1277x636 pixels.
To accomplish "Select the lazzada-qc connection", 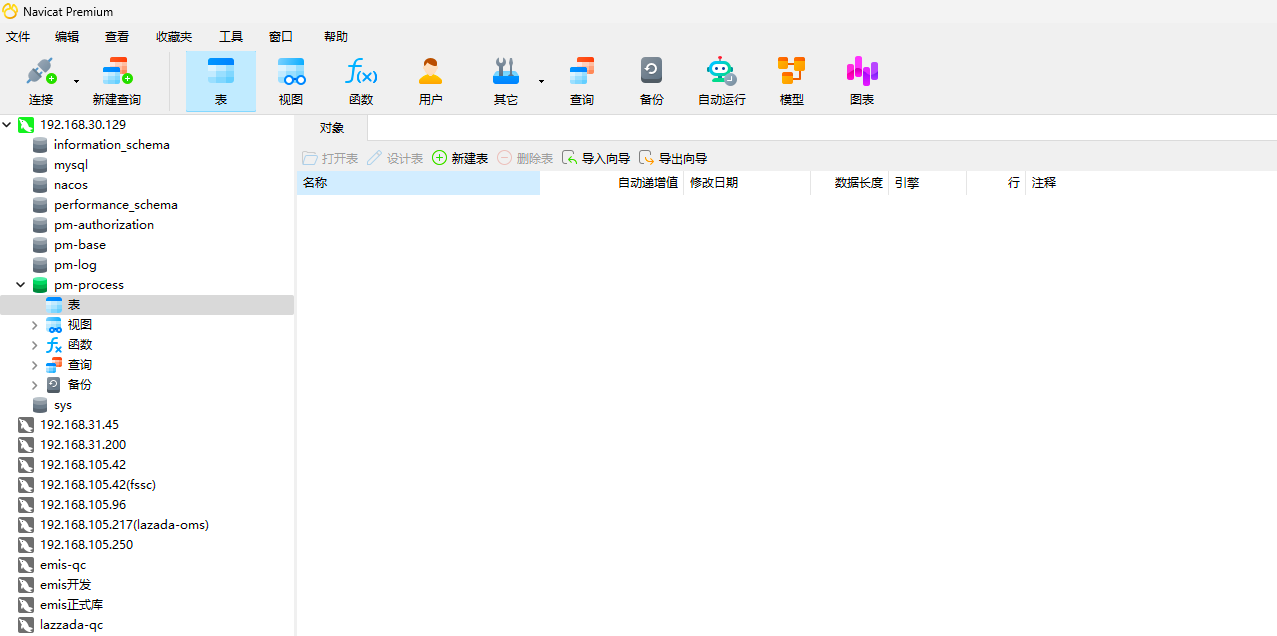I will pos(72,625).
